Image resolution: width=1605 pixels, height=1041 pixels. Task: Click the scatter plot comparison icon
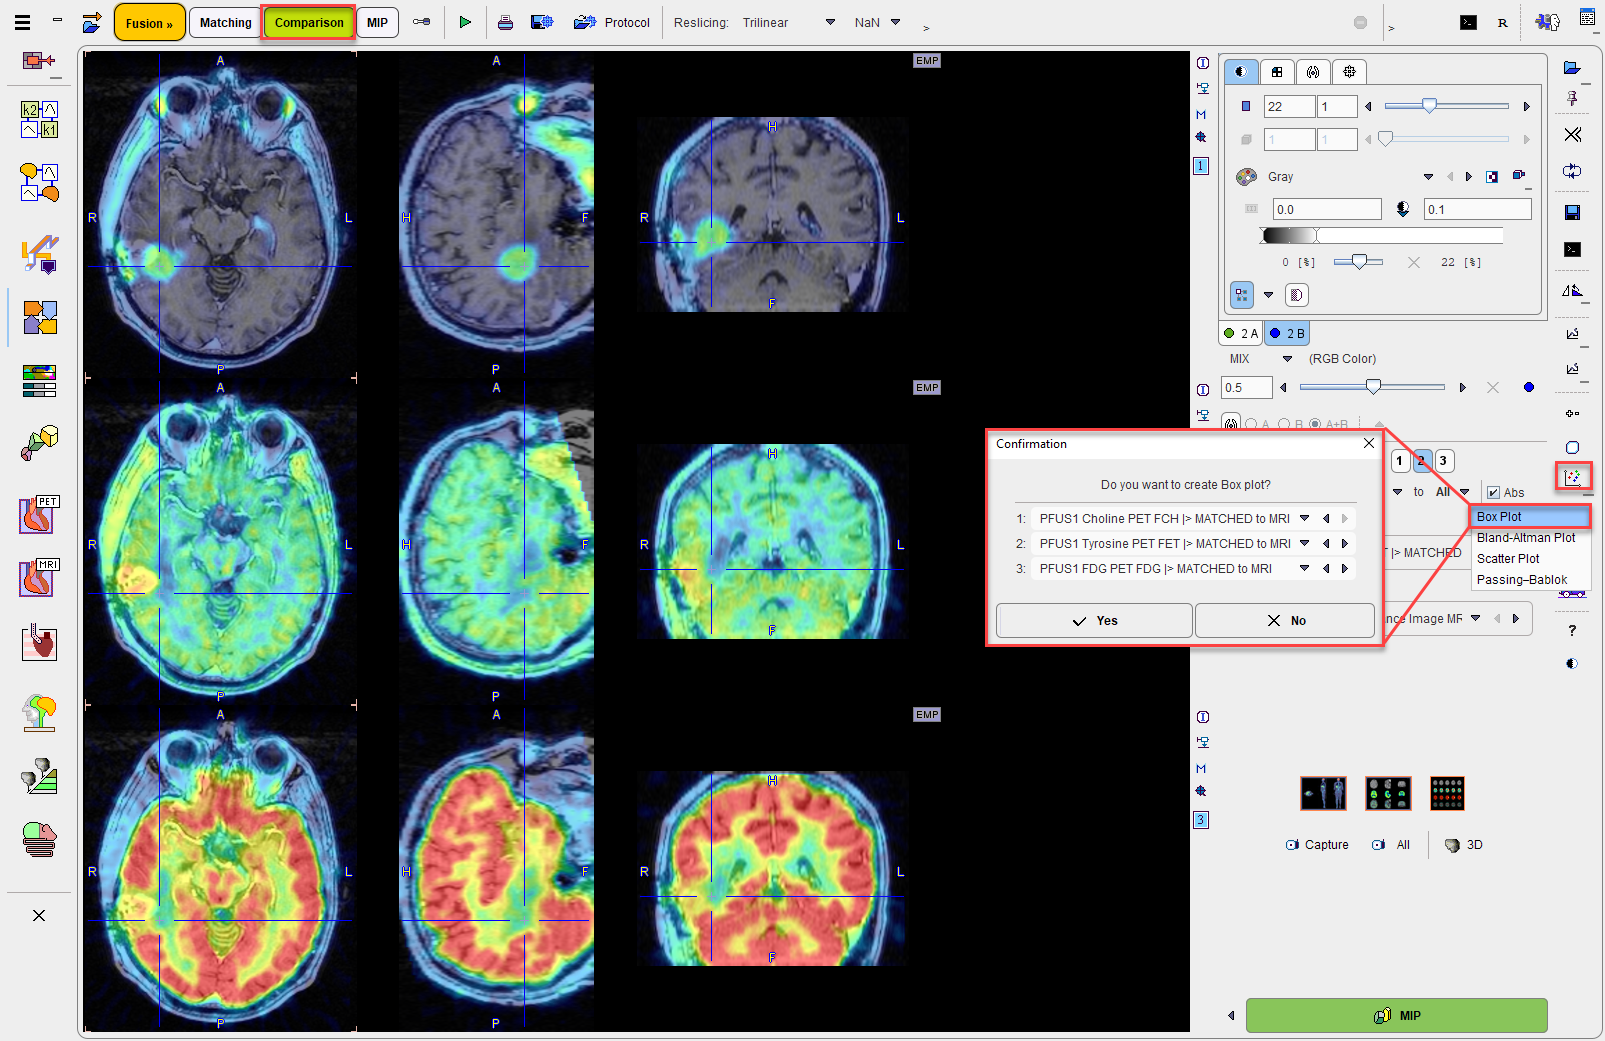tap(1573, 476)
